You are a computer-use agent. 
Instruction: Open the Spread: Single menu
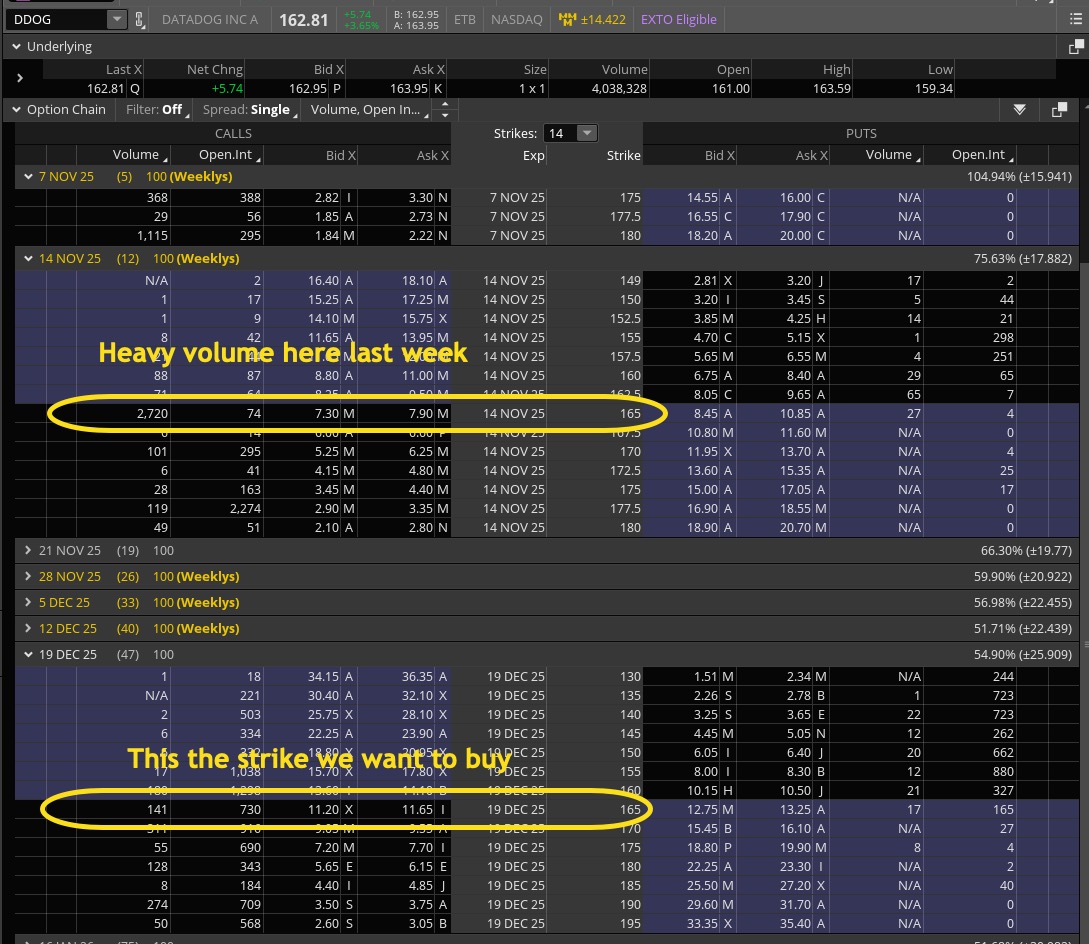coord(249,110)
